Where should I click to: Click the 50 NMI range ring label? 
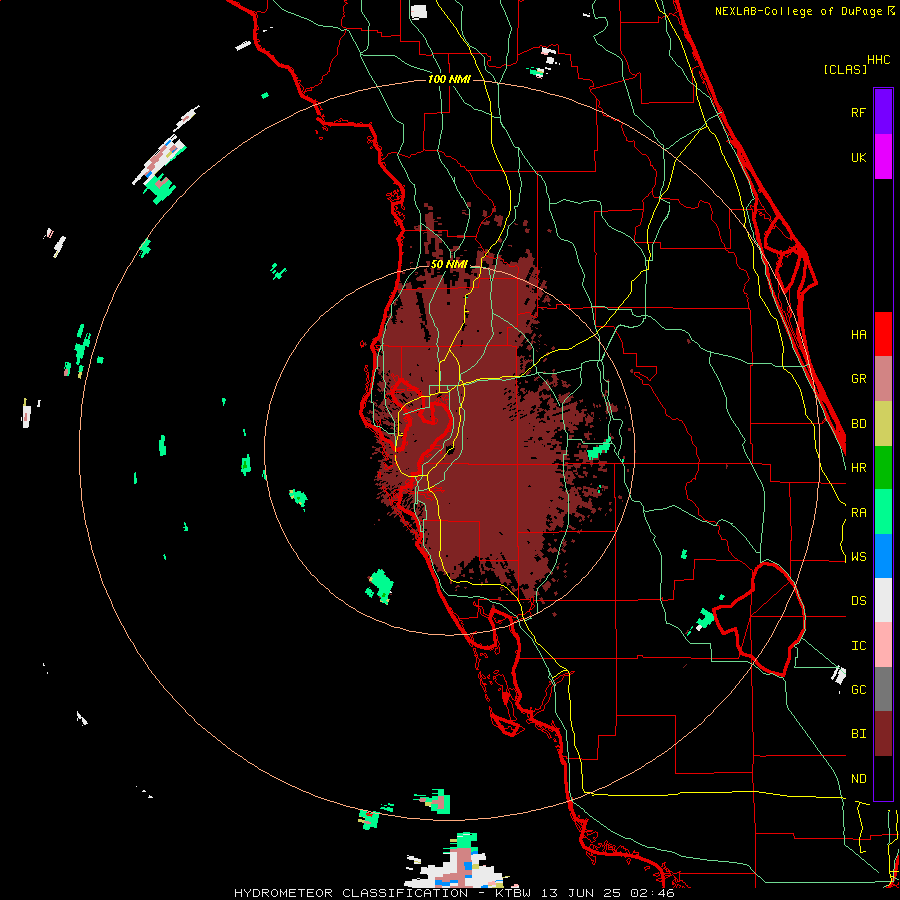coord(449,264)
